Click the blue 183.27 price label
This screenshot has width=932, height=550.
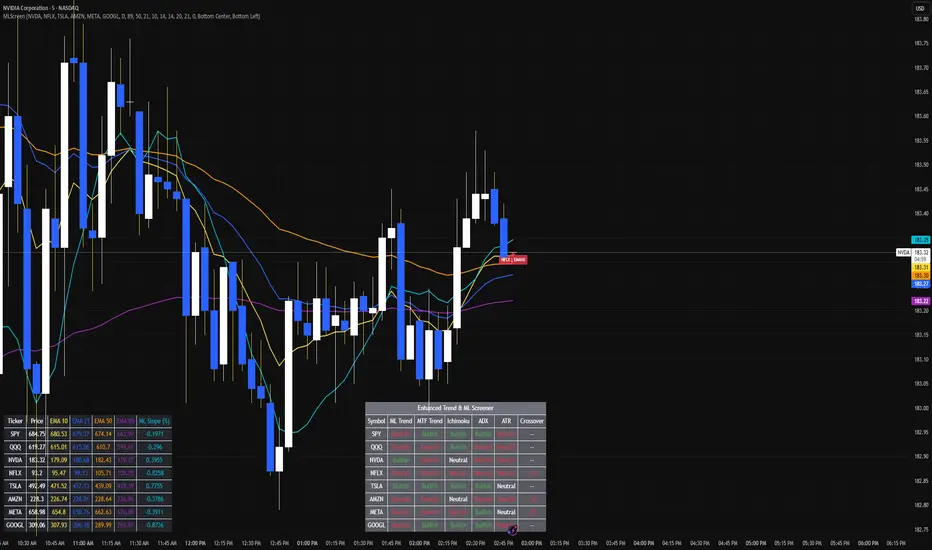pos(921,284)
